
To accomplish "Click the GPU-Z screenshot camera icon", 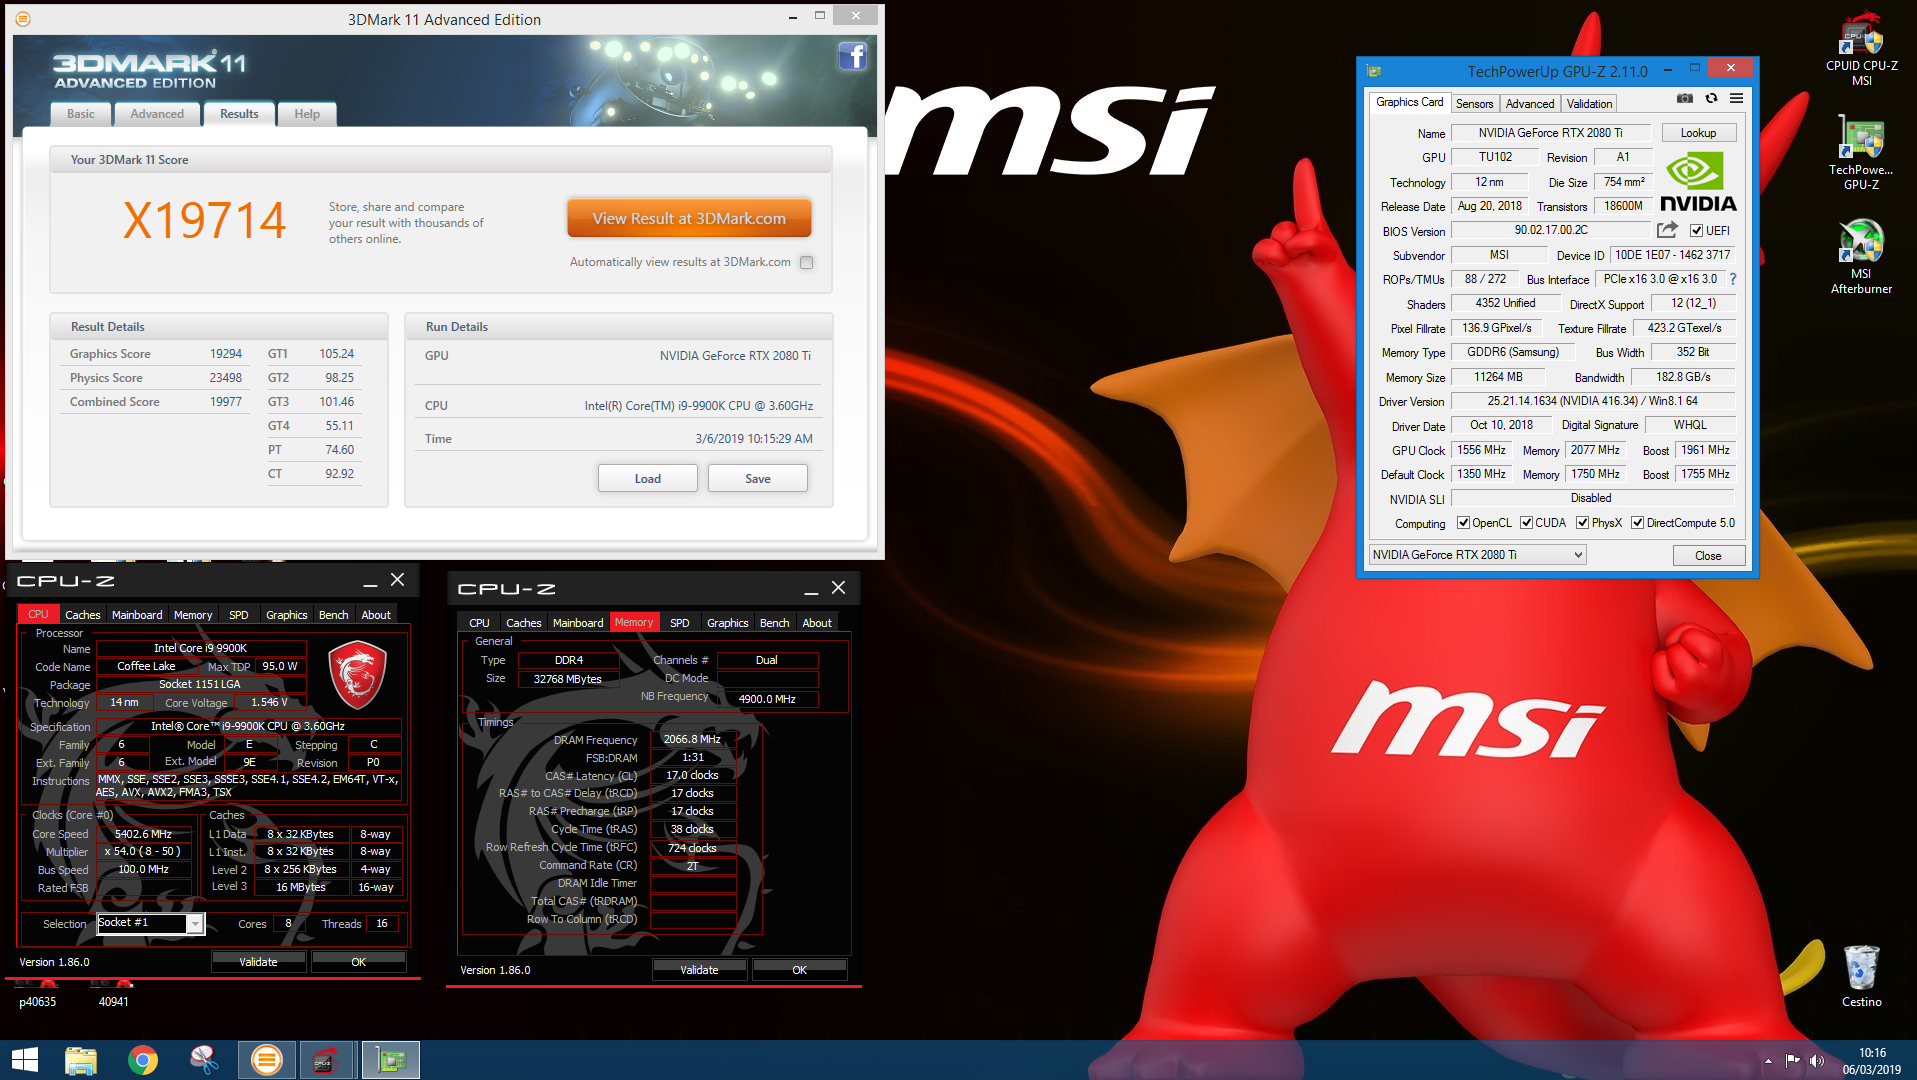I will coord(1685,98).
